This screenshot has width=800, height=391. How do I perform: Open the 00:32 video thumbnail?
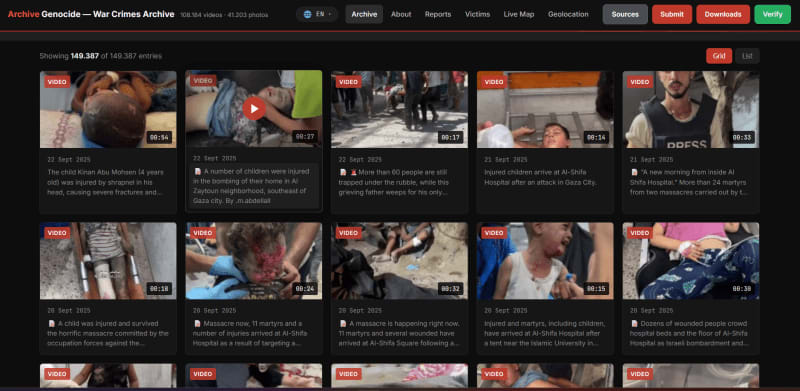click(x=399, y=261)
